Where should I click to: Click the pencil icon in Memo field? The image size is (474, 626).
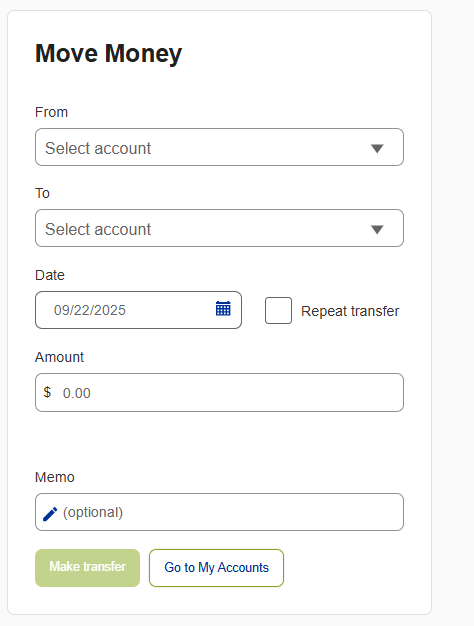(50, 513)
